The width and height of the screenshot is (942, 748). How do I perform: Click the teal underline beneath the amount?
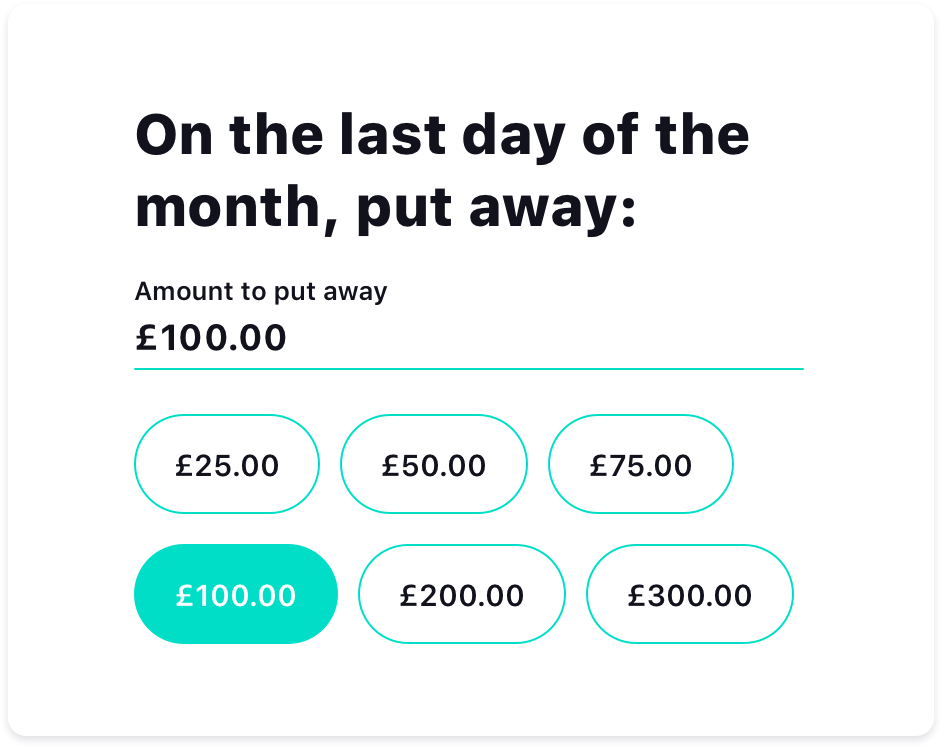coord(468,369)
